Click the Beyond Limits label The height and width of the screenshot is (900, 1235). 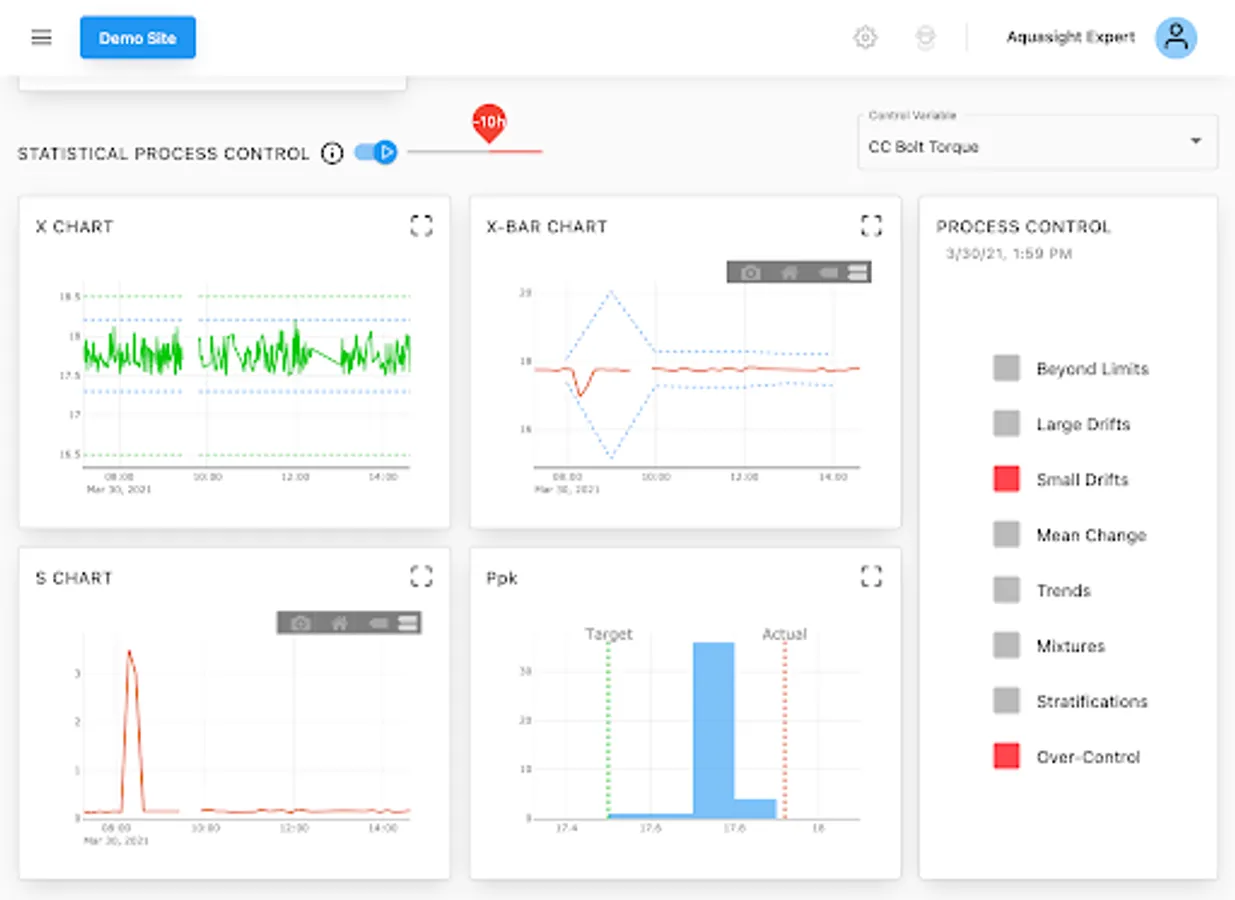tap(1092, 369)
